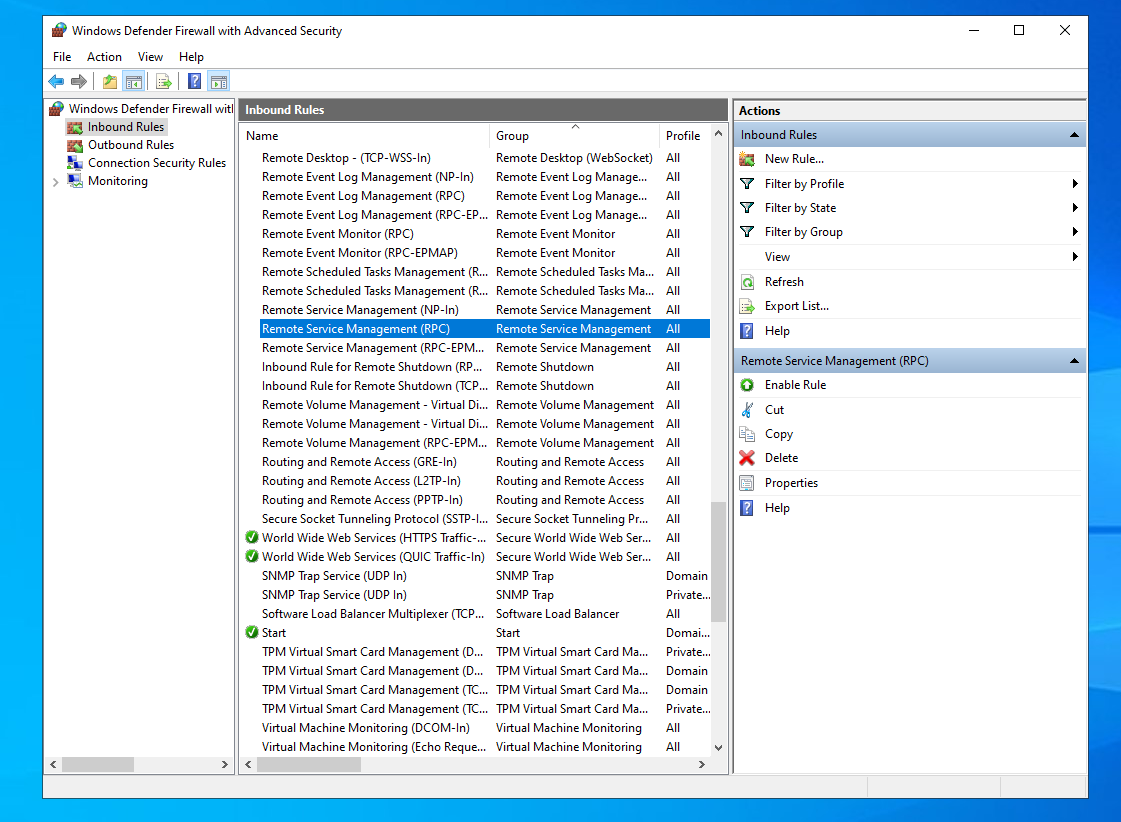Screen dimensions: 1121x822
Task: Open the Action menu
Action: (104, 56)
